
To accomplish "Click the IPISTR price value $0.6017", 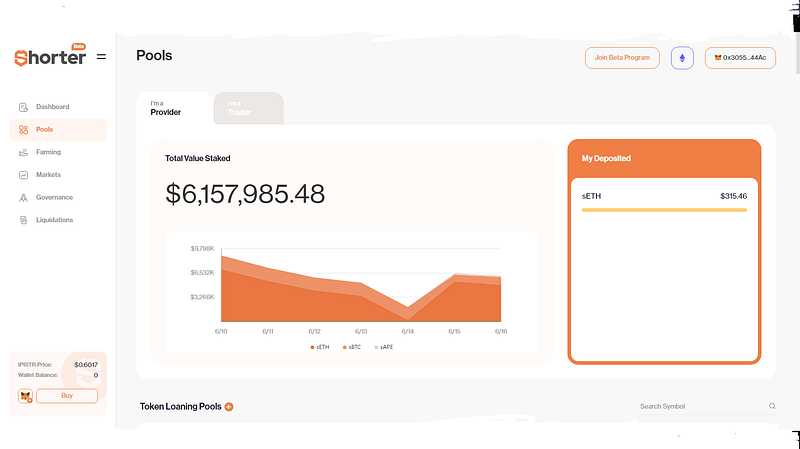I will coord(86,365).
